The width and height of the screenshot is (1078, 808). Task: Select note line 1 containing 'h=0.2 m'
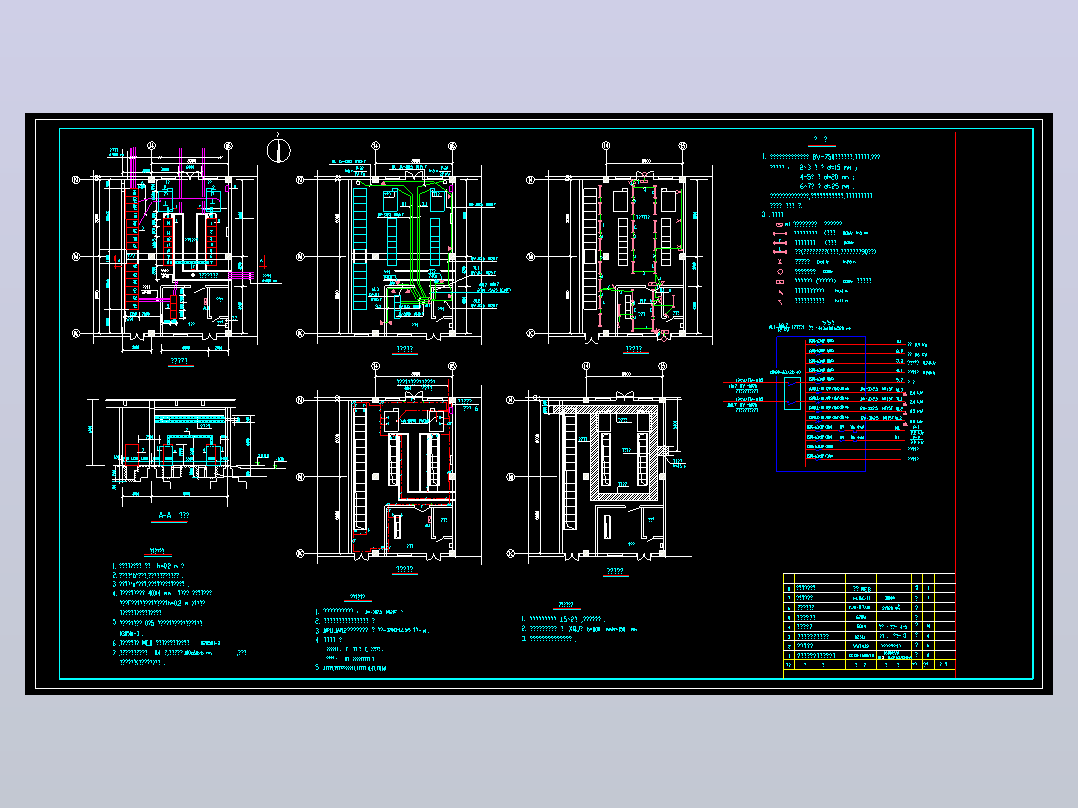tap(148, 567)
